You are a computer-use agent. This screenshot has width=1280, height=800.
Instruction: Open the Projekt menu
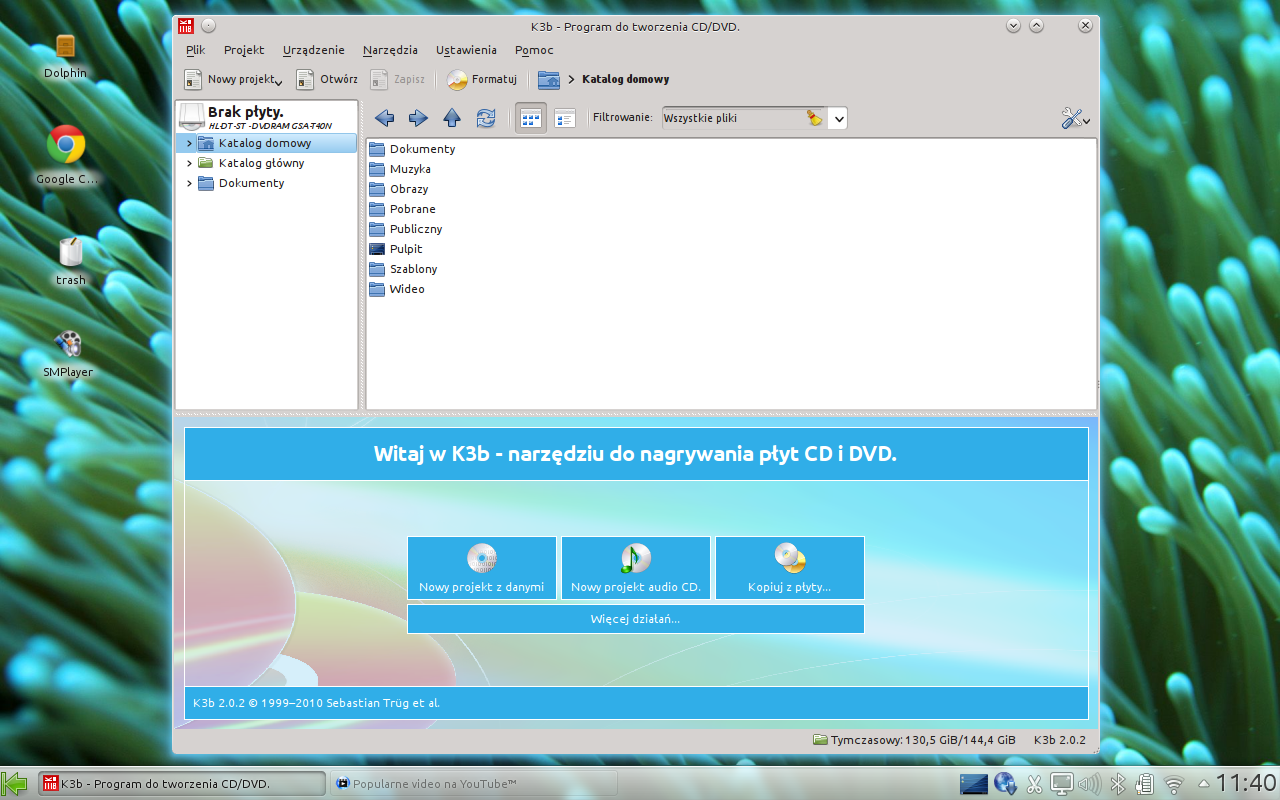click(x=244, y=50)
